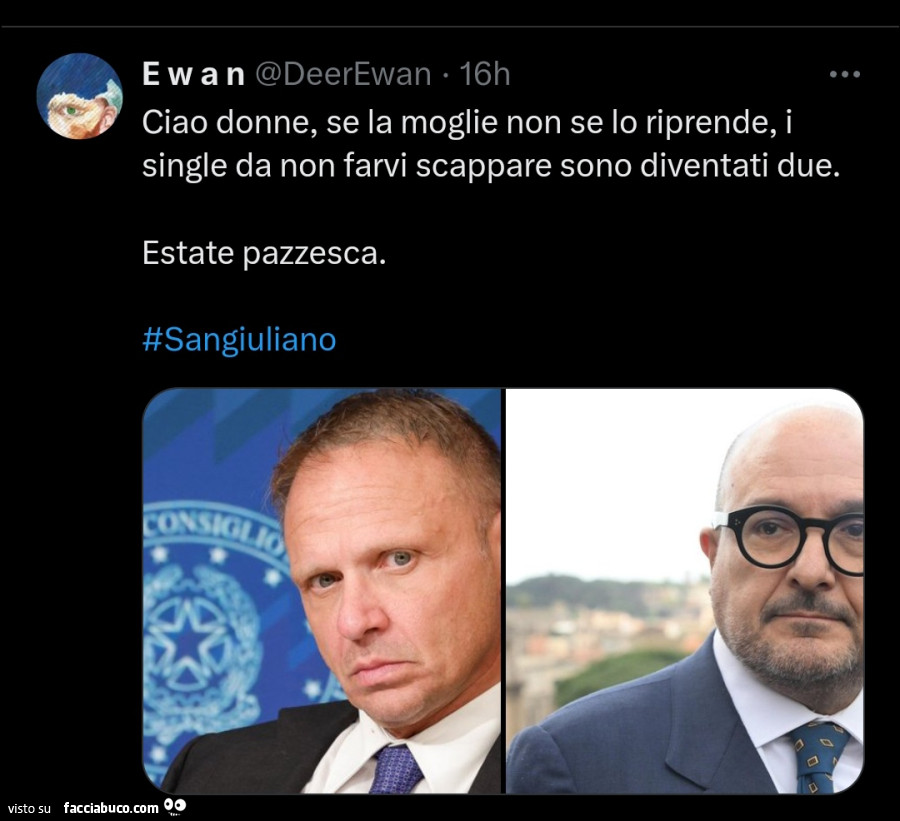Click the patterned teal tie in right photo
The image size is (900, 821).
[817, 758]
